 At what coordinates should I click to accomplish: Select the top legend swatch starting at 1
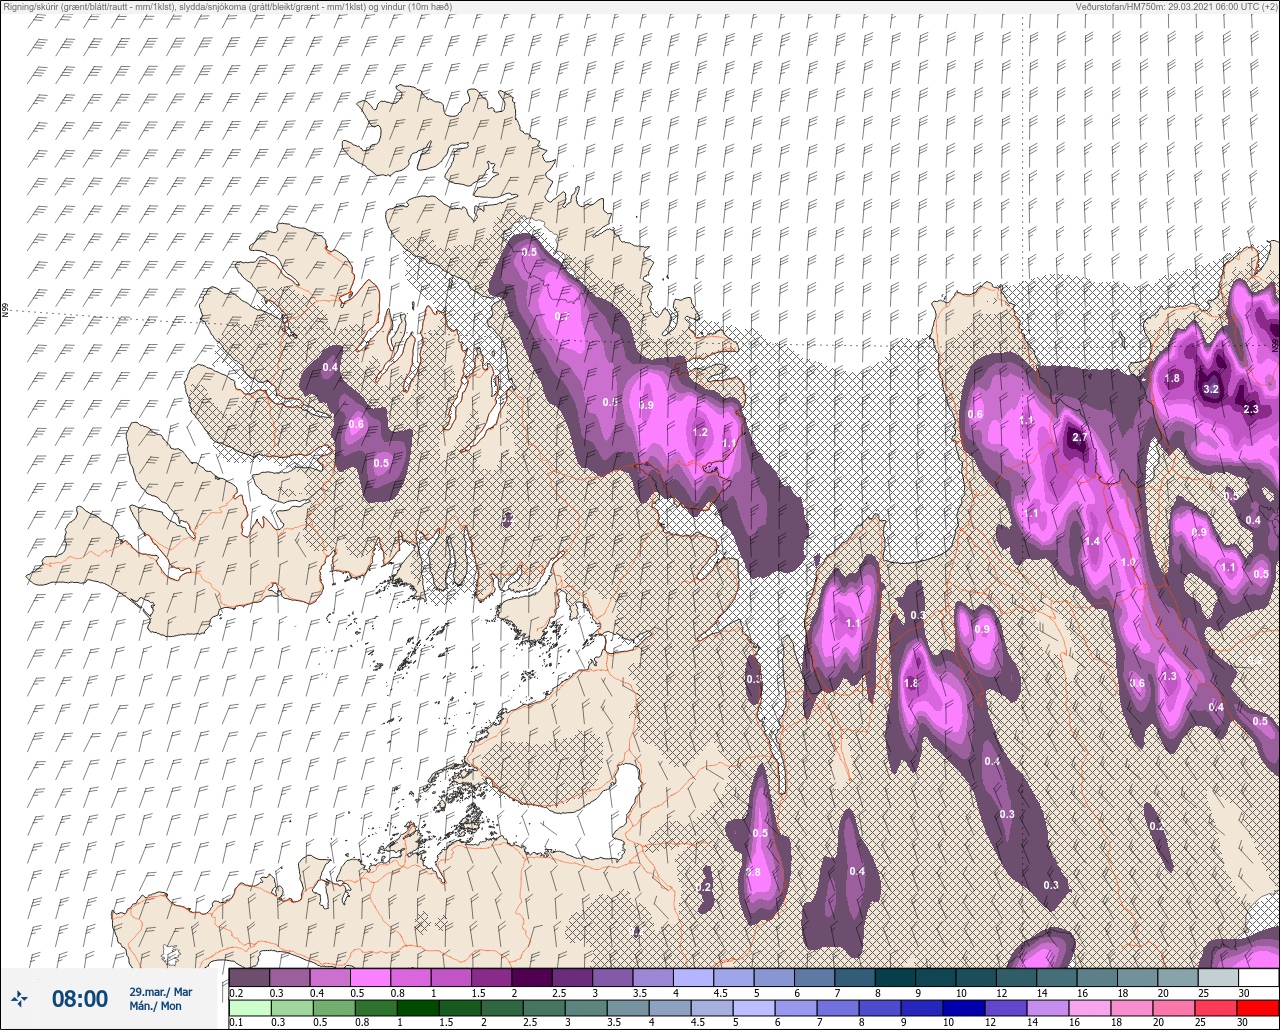[451, 977]
